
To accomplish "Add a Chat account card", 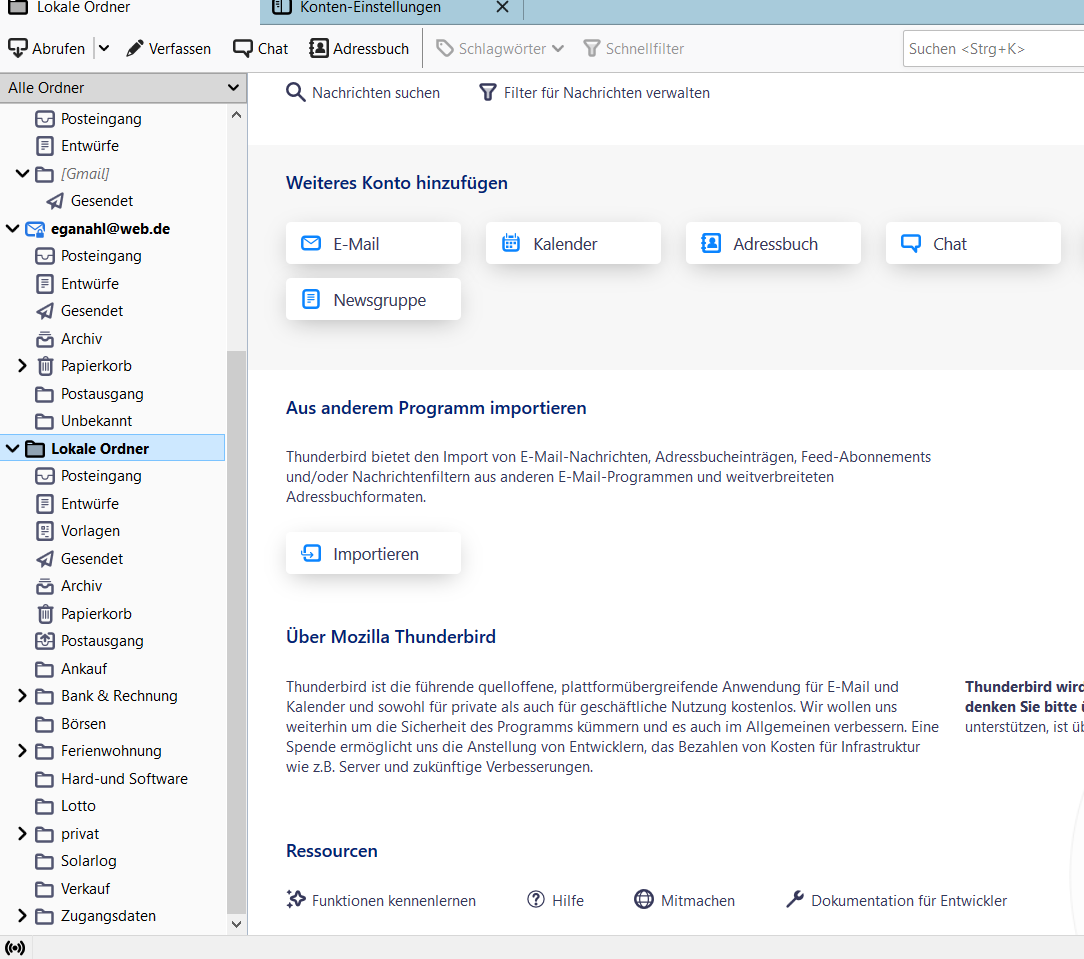I will (973, 243).
